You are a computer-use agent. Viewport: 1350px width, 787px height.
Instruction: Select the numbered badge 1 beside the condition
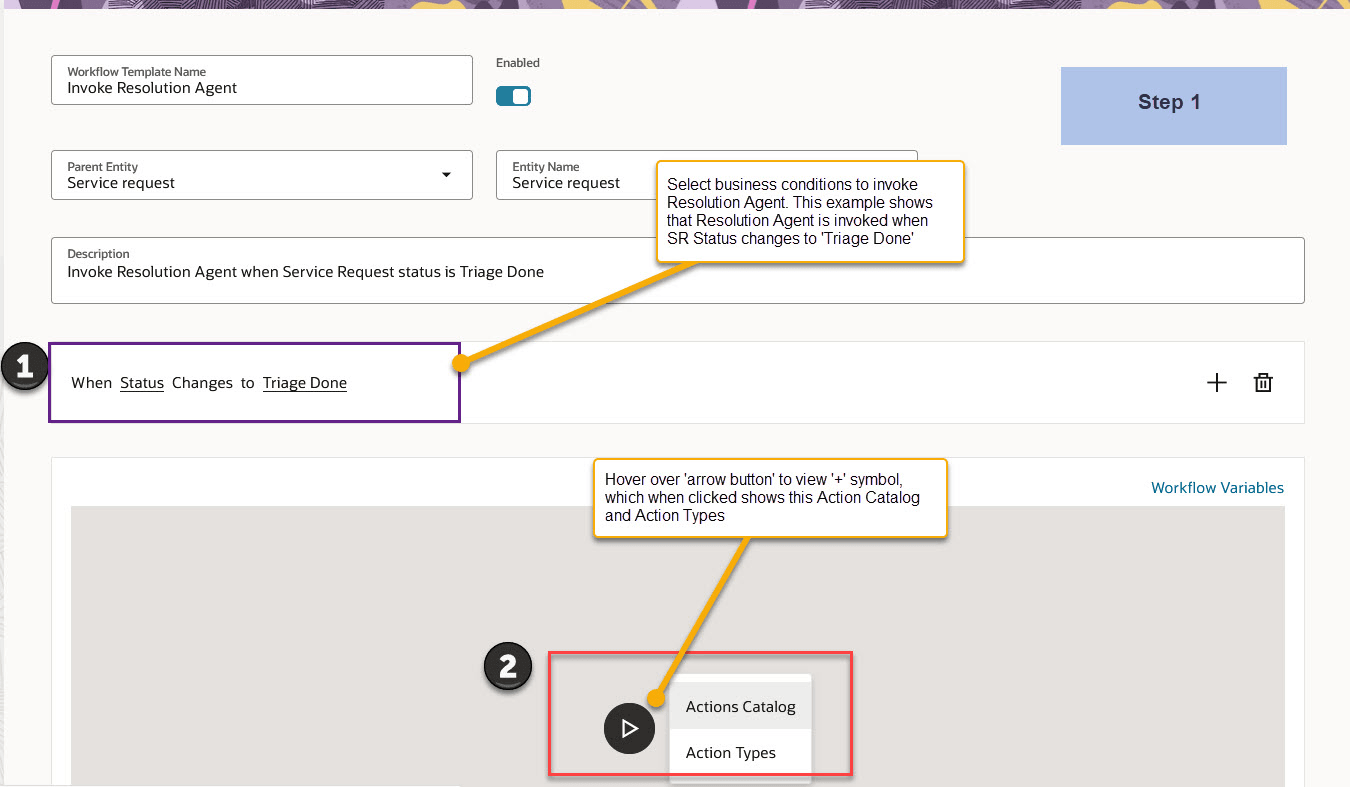[x=24, y=367]
